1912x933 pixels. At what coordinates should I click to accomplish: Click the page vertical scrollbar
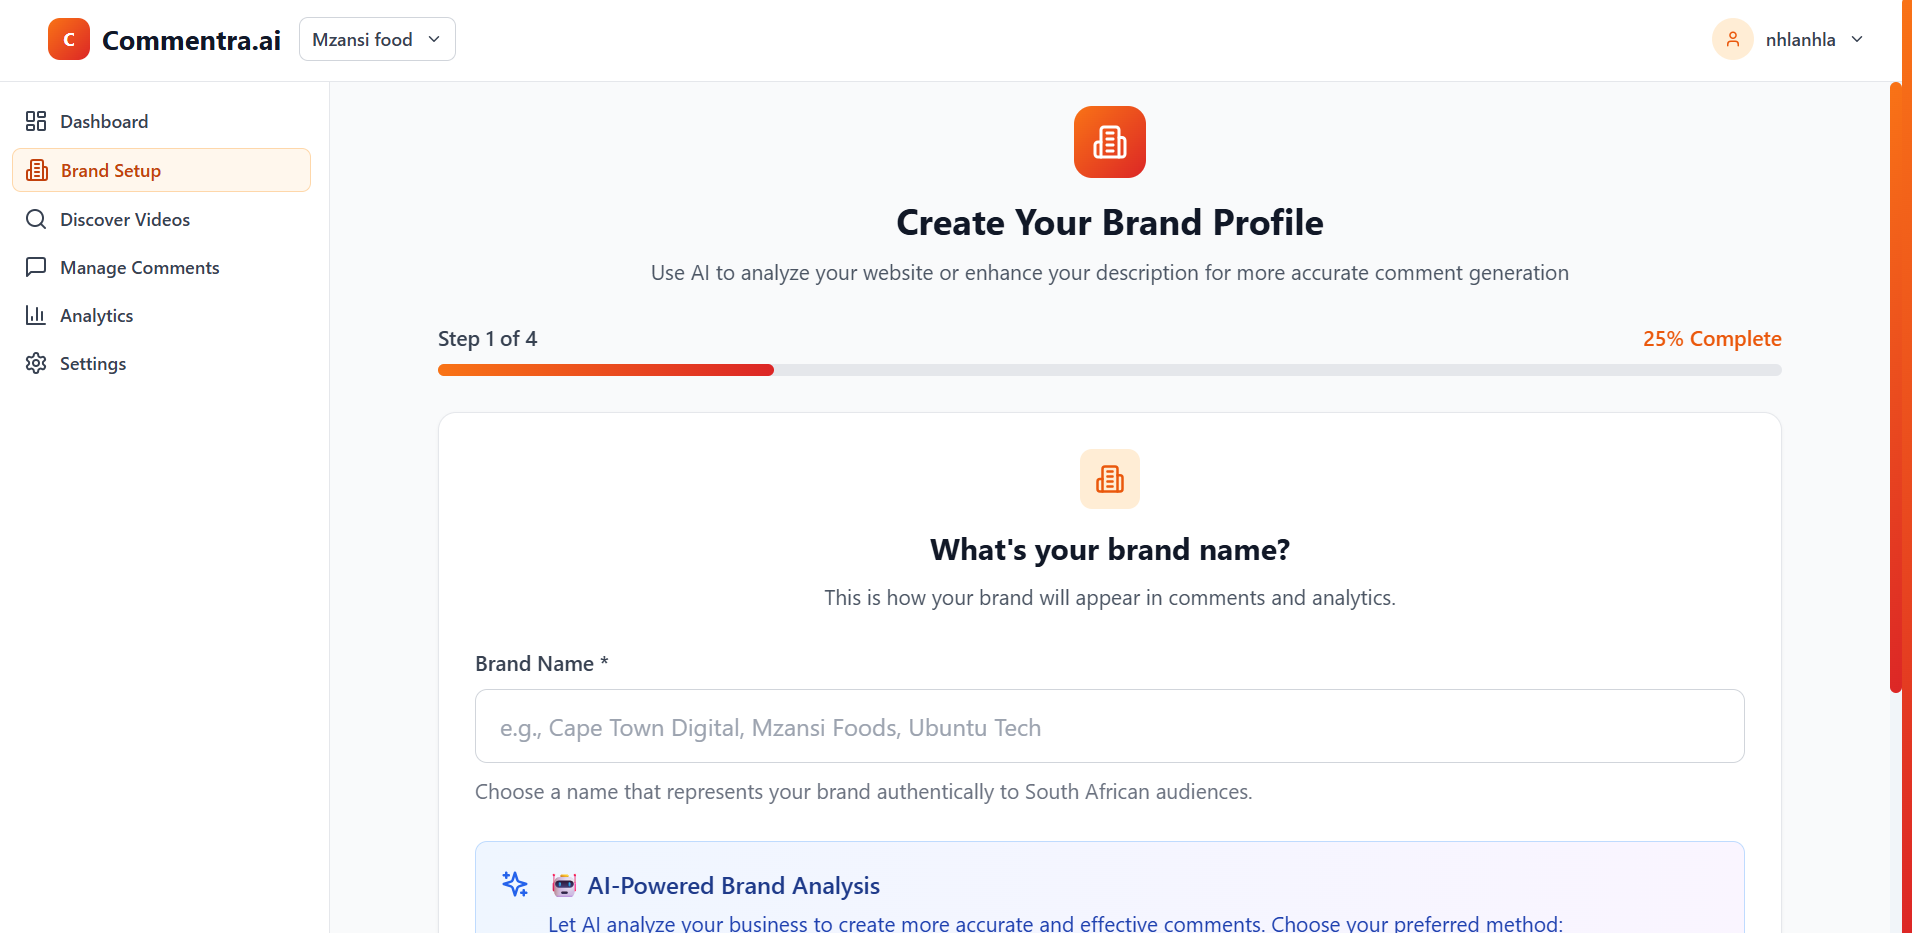click(1895, 387)
